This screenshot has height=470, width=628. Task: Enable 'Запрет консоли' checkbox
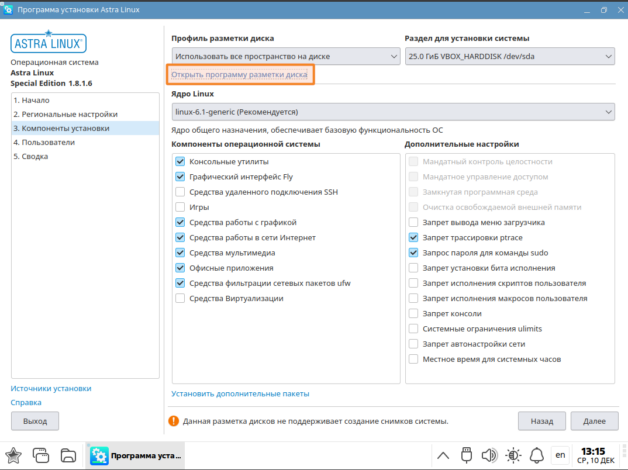[x=413, y=313]
